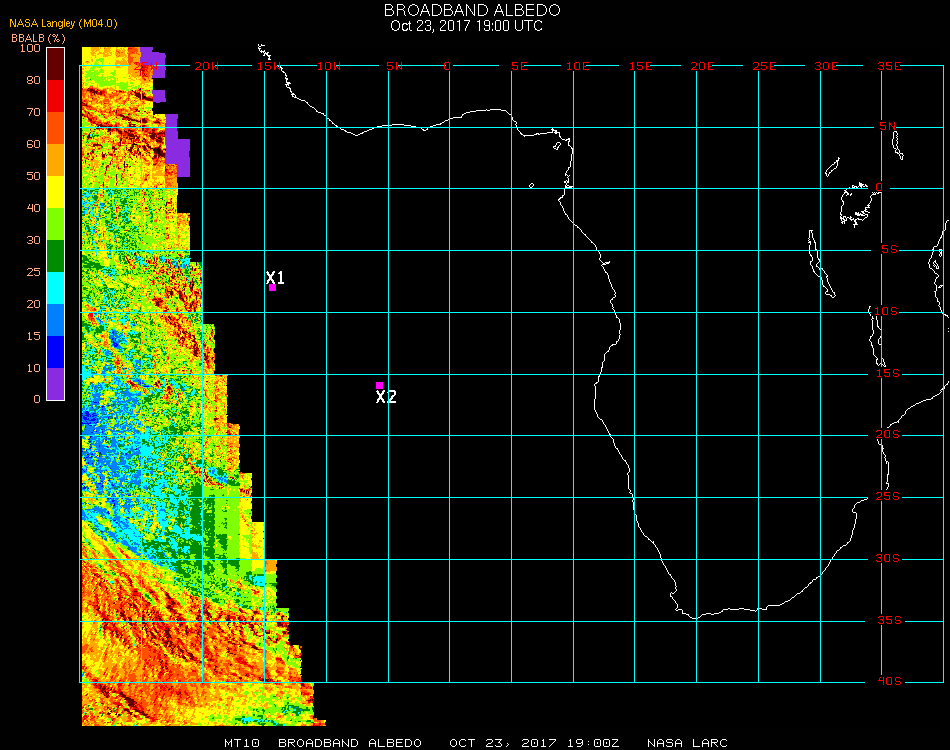950x750 pixels.
Task: Click the '20S' latitude label
Action: click(x=888, y=435)
